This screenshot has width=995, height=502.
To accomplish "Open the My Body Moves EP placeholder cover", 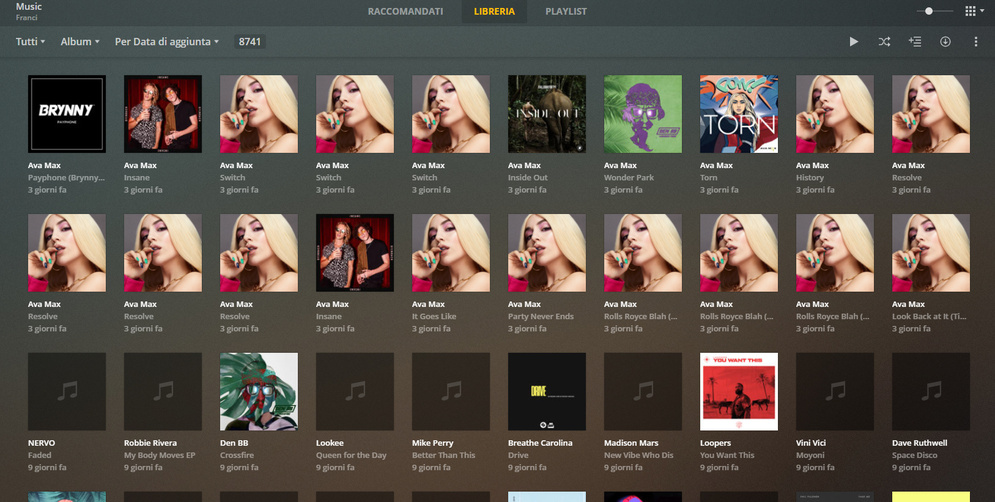I will [x=162, y=392].
